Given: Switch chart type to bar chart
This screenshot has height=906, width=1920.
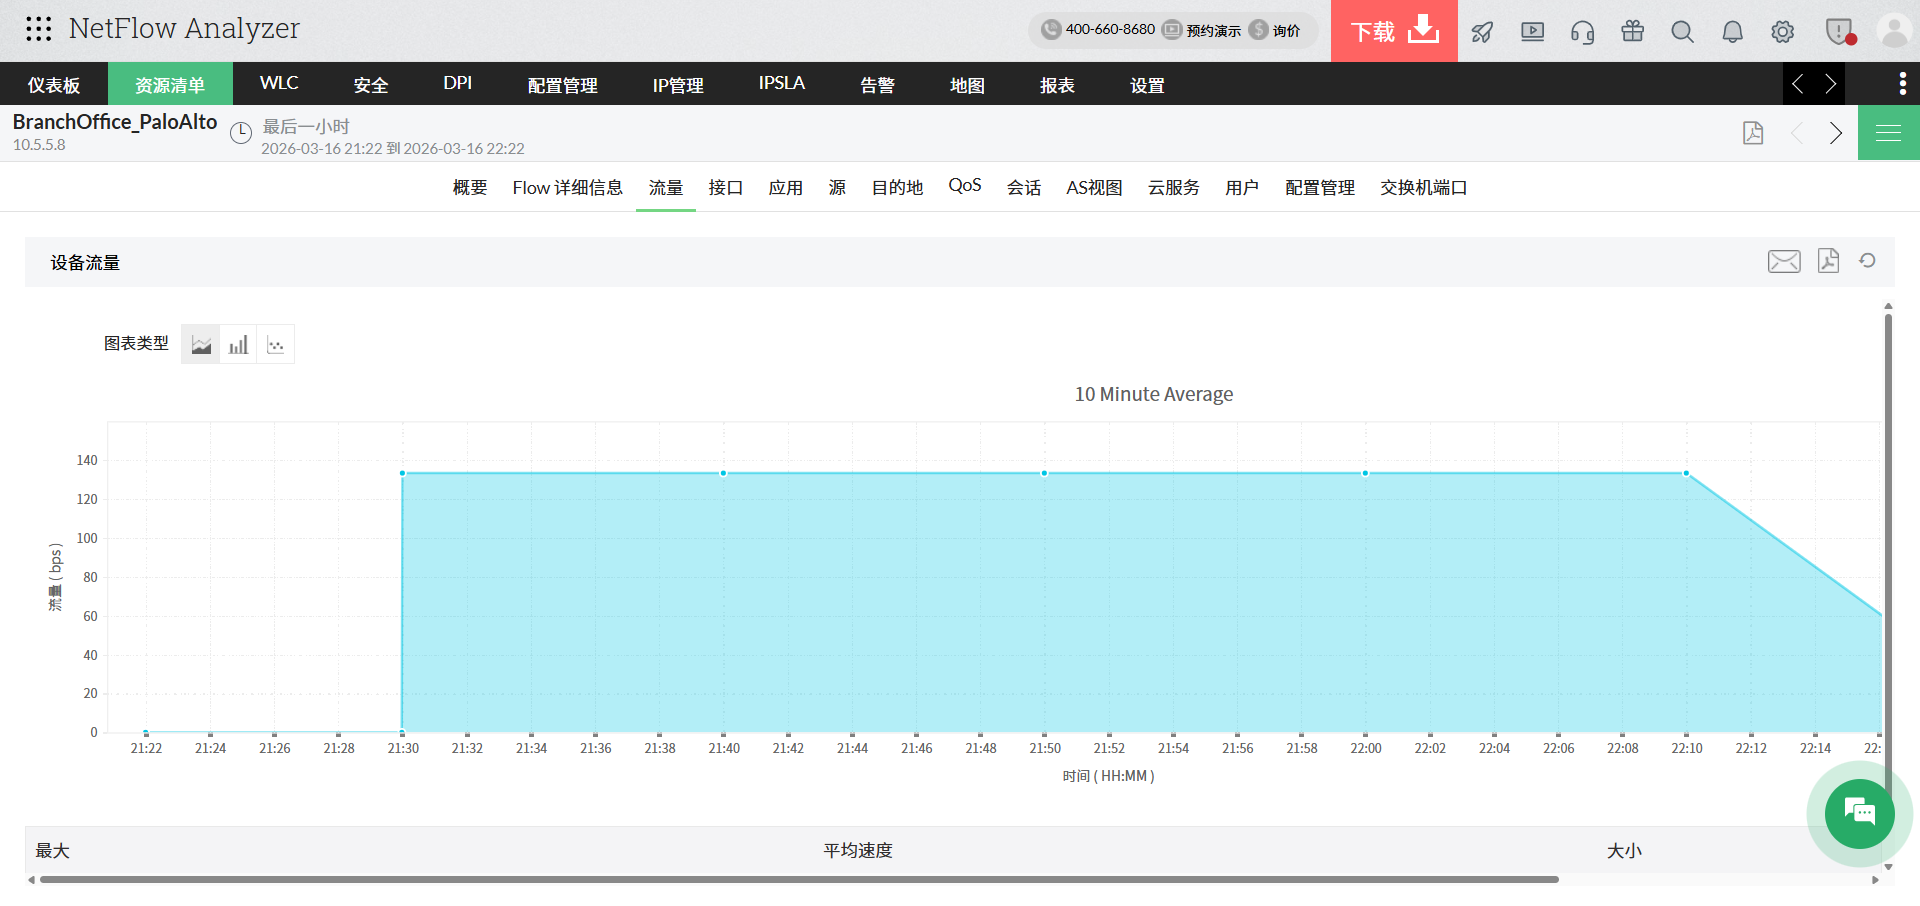Looking at the screenshot, I should pos(238,343).
